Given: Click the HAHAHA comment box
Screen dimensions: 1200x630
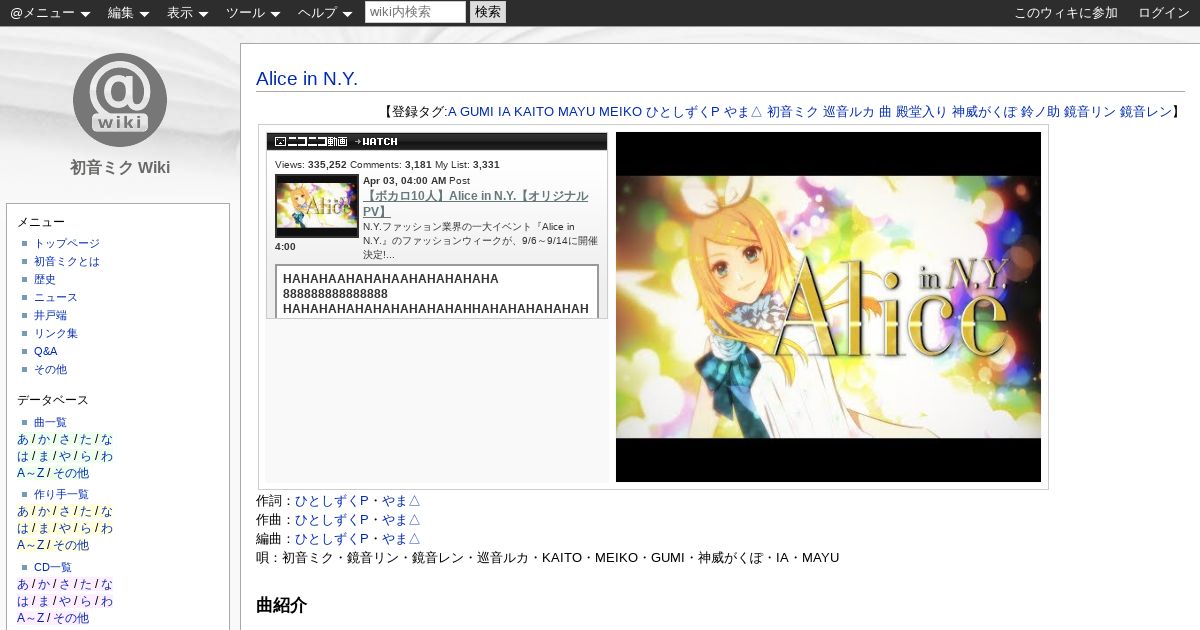Looking at the screenshot, I should coord(437,291).
